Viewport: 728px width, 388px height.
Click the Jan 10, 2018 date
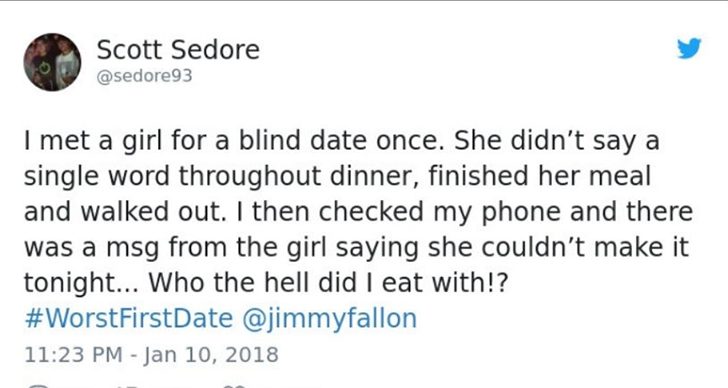(211, 355)
